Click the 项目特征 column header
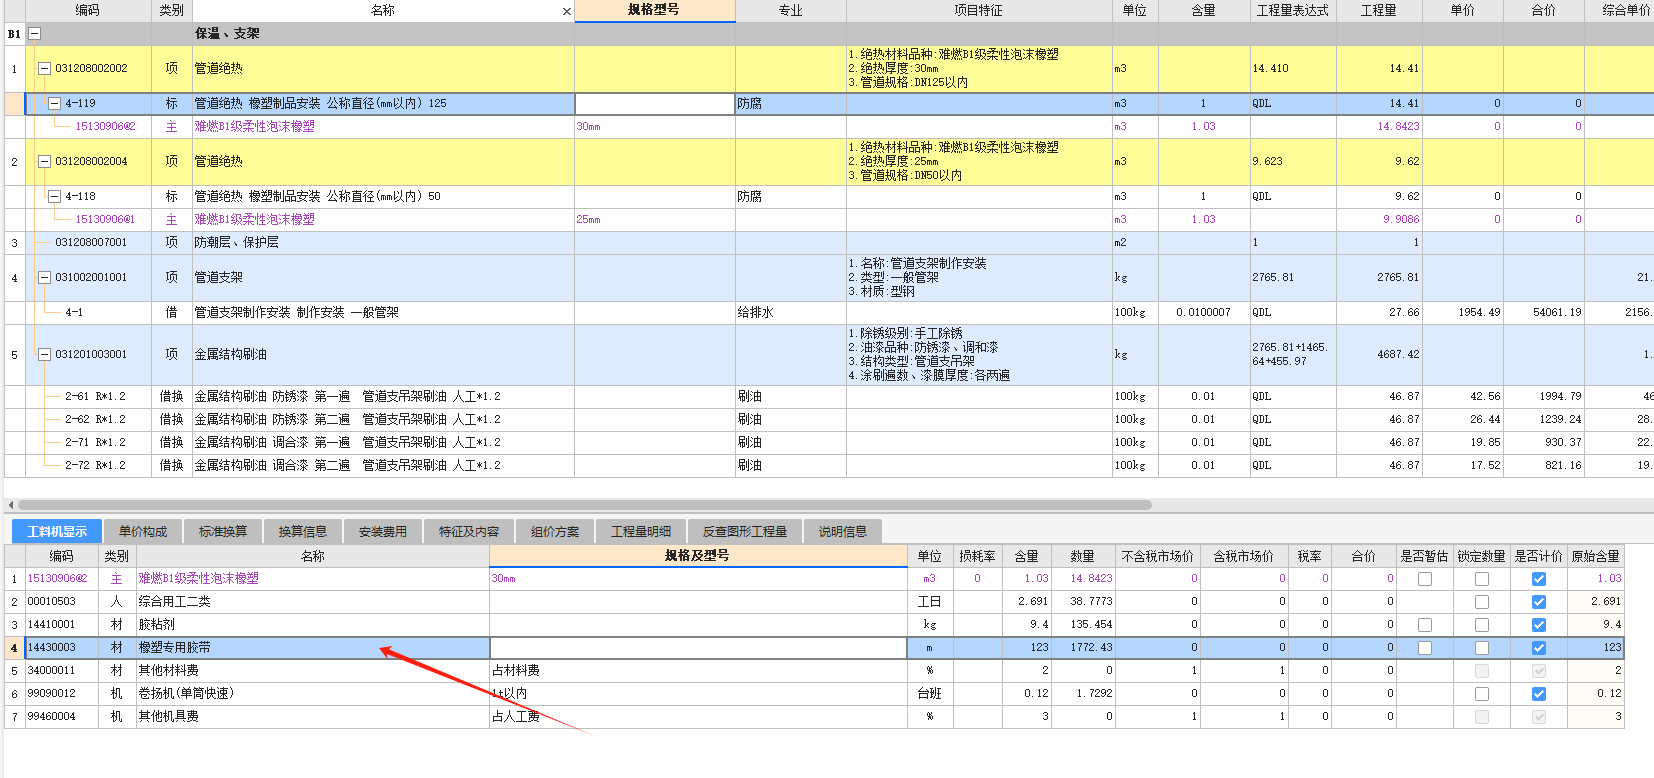Viewport: 1654px width, 778px height. click(979, 10)
